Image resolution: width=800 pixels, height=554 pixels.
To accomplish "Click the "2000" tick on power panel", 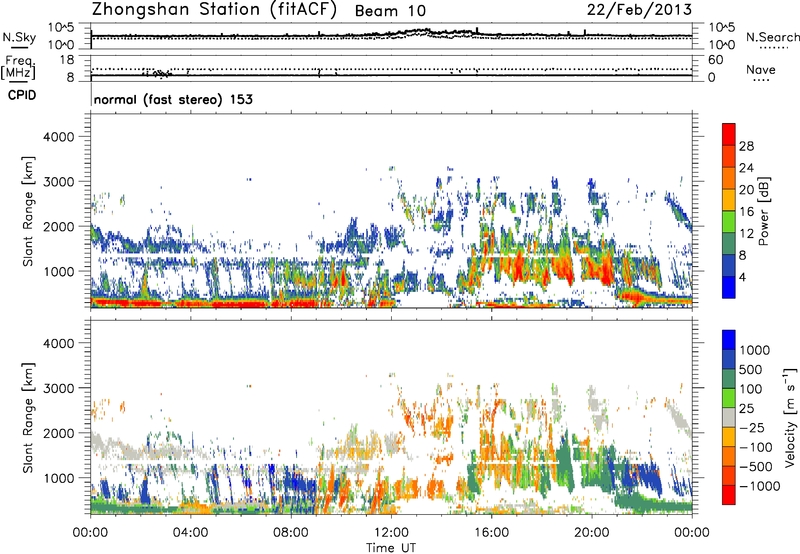I will tap(58, 226).
